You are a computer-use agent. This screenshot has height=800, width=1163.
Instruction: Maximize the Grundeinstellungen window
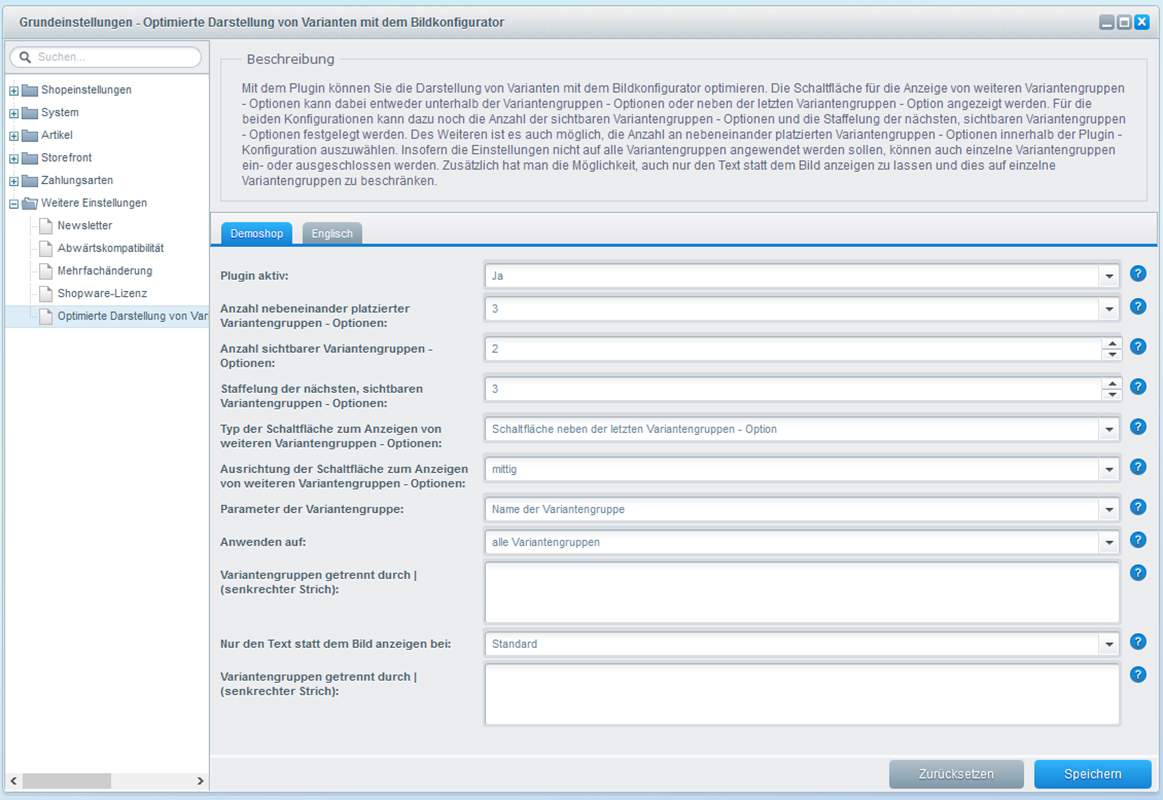pyautogui.click(x=1124, y=22)
